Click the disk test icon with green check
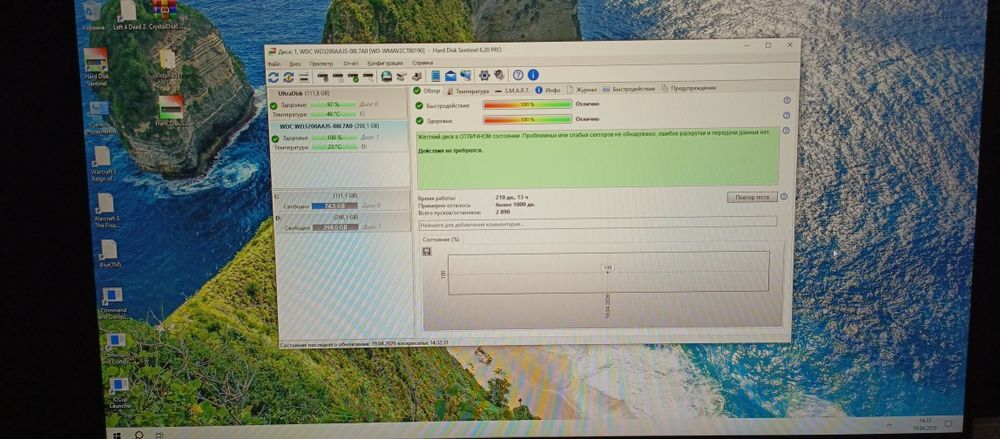Screen dimensions: 1000x439 point(353,77)
